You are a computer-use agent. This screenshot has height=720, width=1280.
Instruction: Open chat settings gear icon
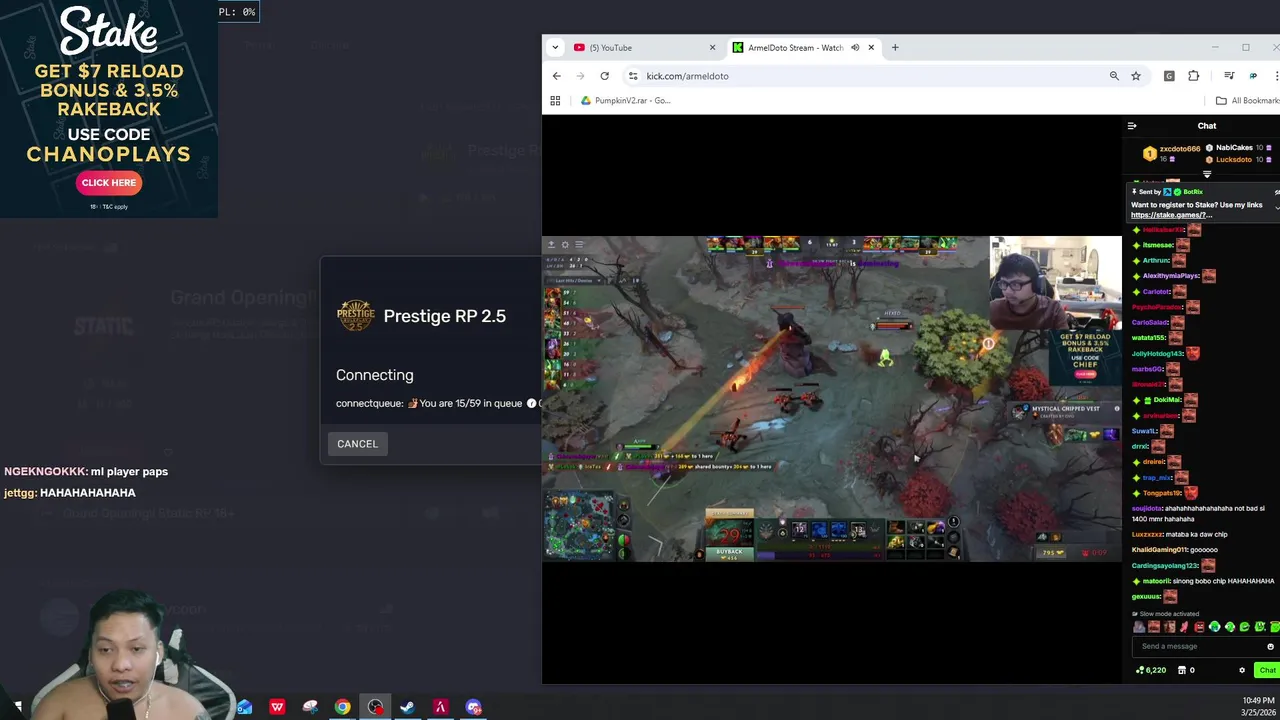[1242, 670]
